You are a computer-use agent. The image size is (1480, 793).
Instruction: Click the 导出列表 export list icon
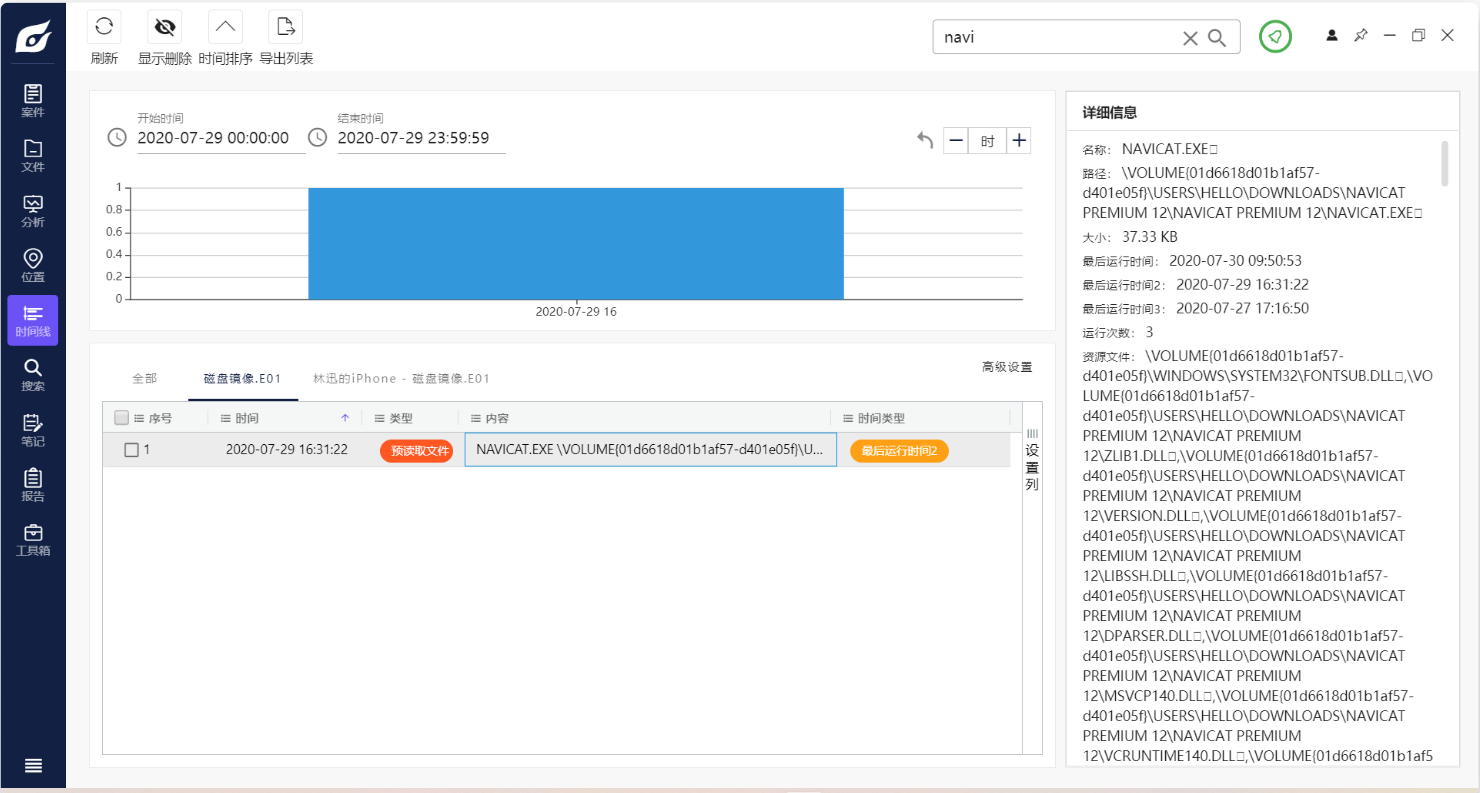pos(286,27)
